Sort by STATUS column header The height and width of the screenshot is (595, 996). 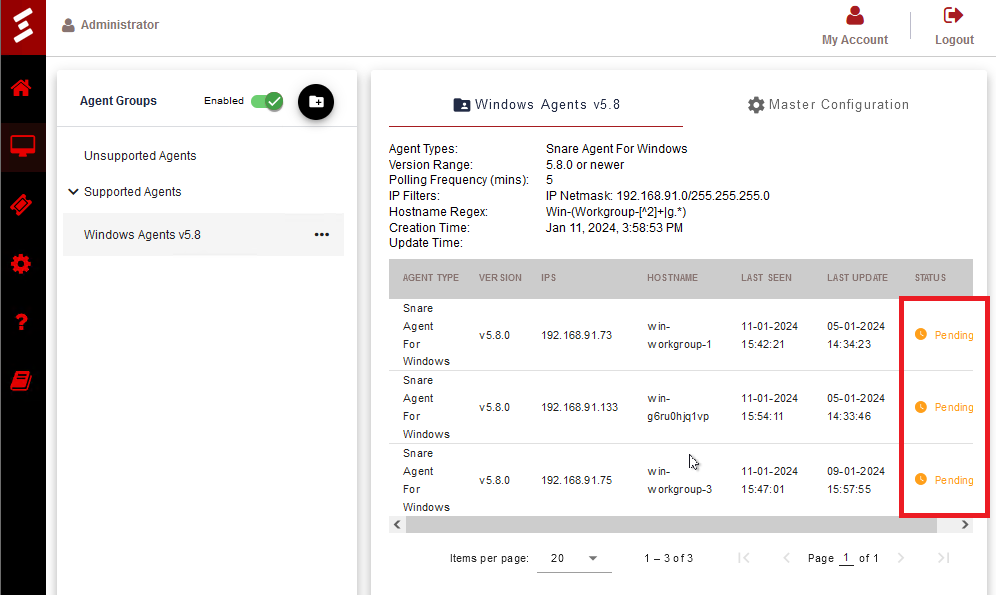tap(930, 278)
